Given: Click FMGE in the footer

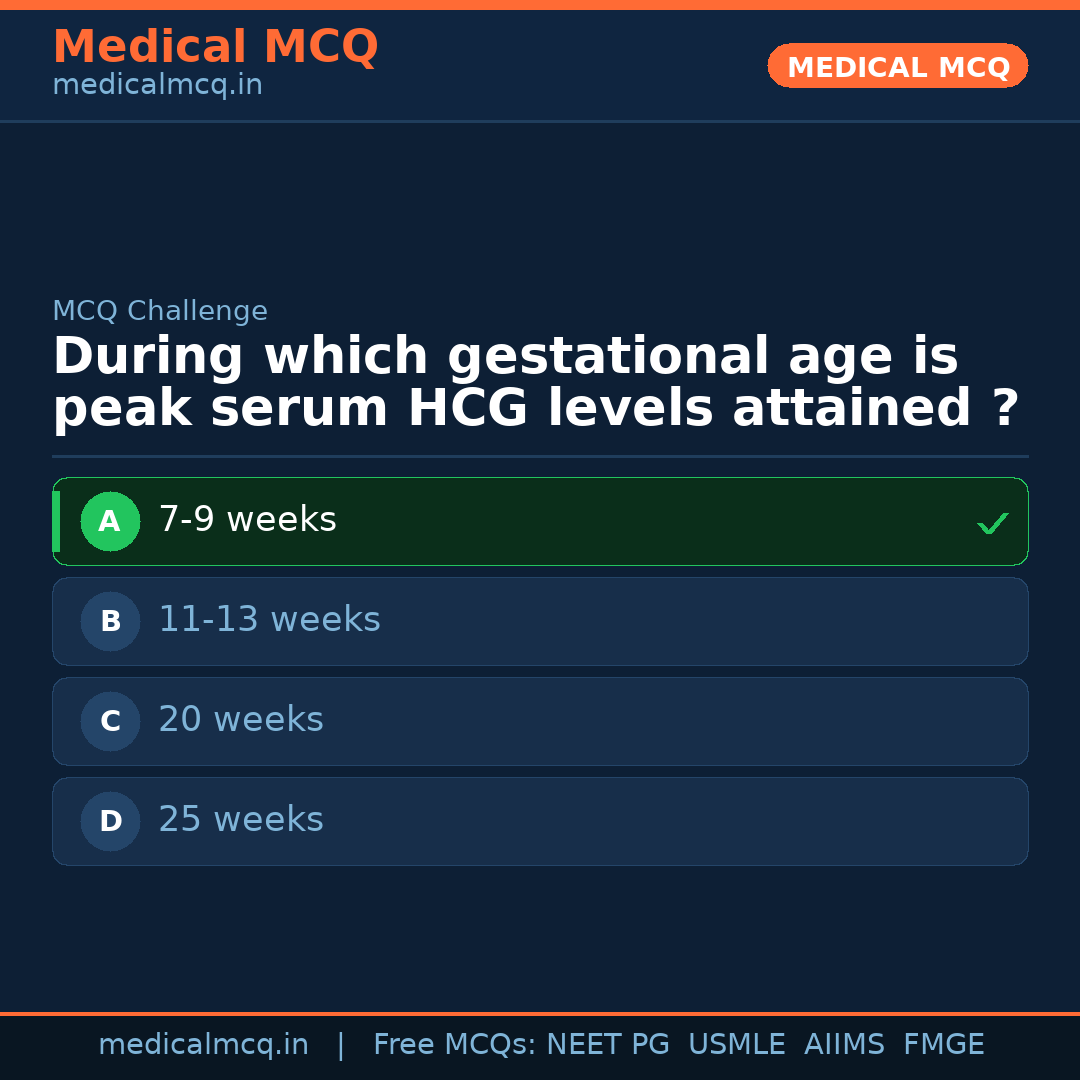Looking at the screenshot, I should pyautogui.click(x=943, y=1045).
